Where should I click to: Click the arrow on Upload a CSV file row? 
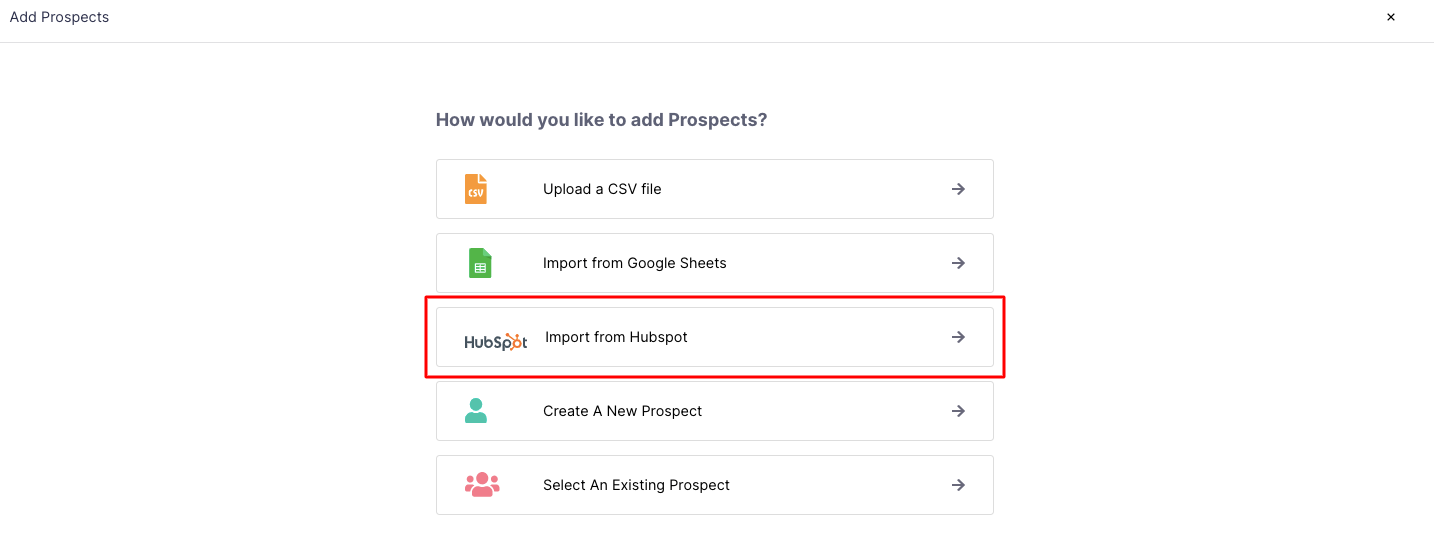coord(958,189)
